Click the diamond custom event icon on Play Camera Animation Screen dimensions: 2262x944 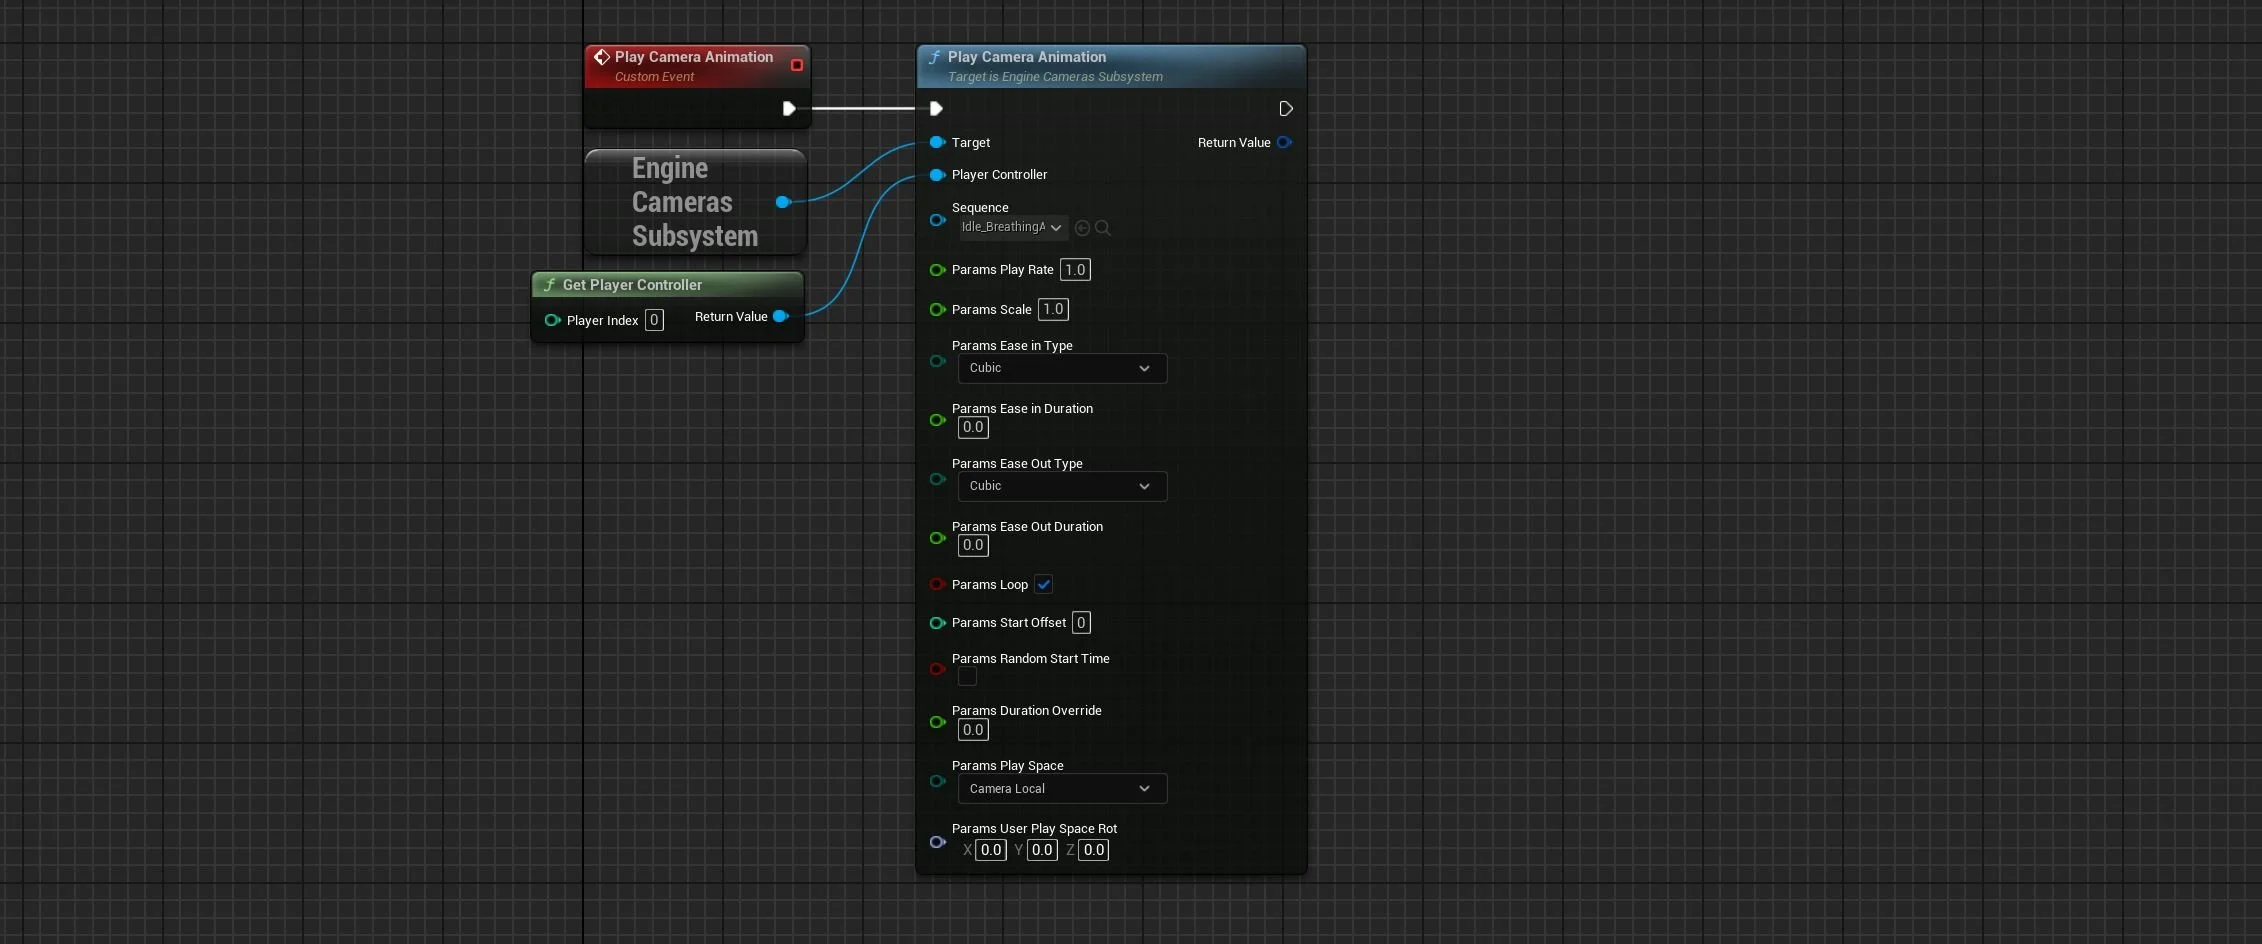[x=602, y=57]
